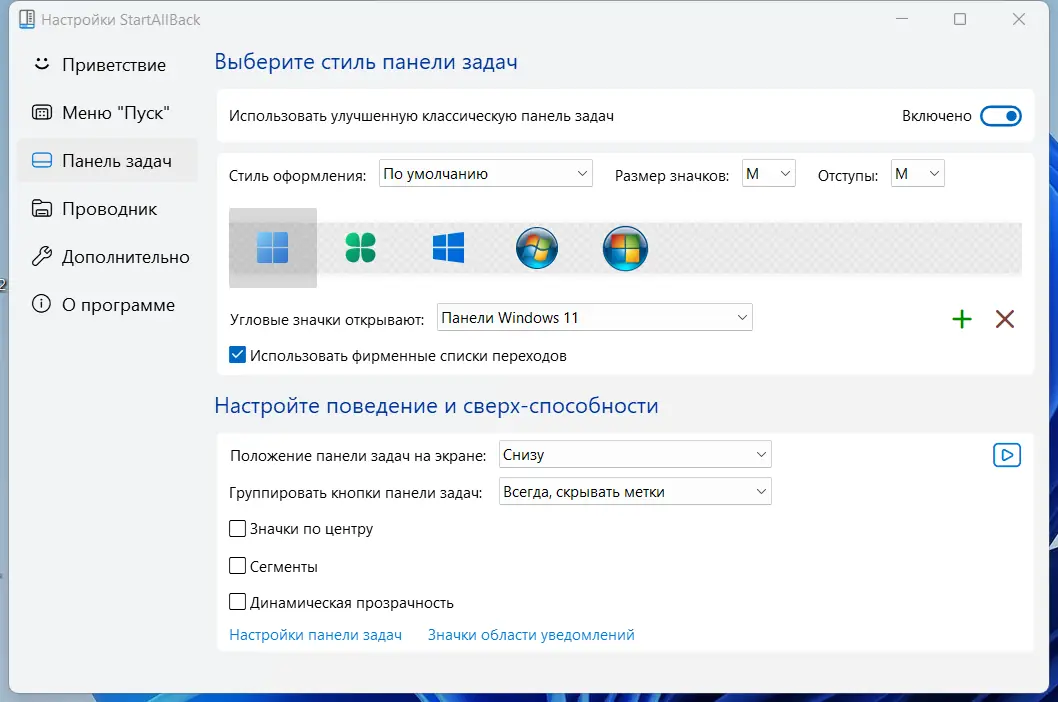
Task: Click the StartAllBack app icon in the title bar
Action: 27,20
